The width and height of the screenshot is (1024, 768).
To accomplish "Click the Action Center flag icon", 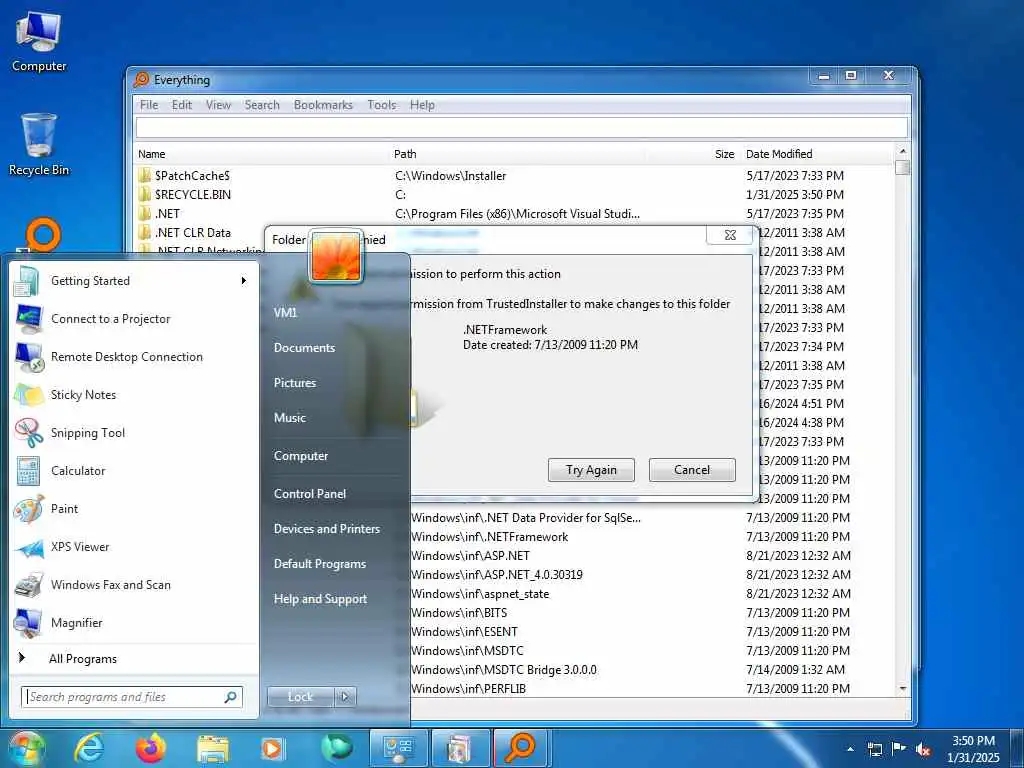I will point(899,749).
